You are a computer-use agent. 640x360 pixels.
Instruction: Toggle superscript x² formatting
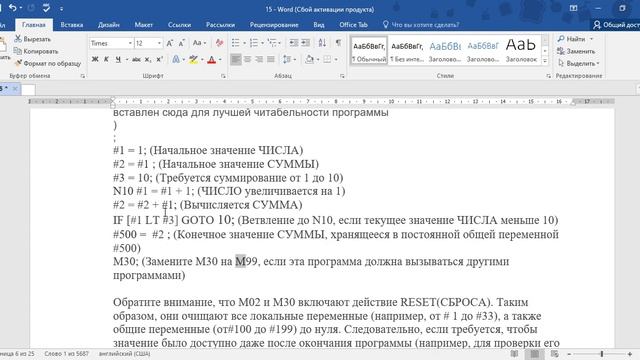[160, 60]
